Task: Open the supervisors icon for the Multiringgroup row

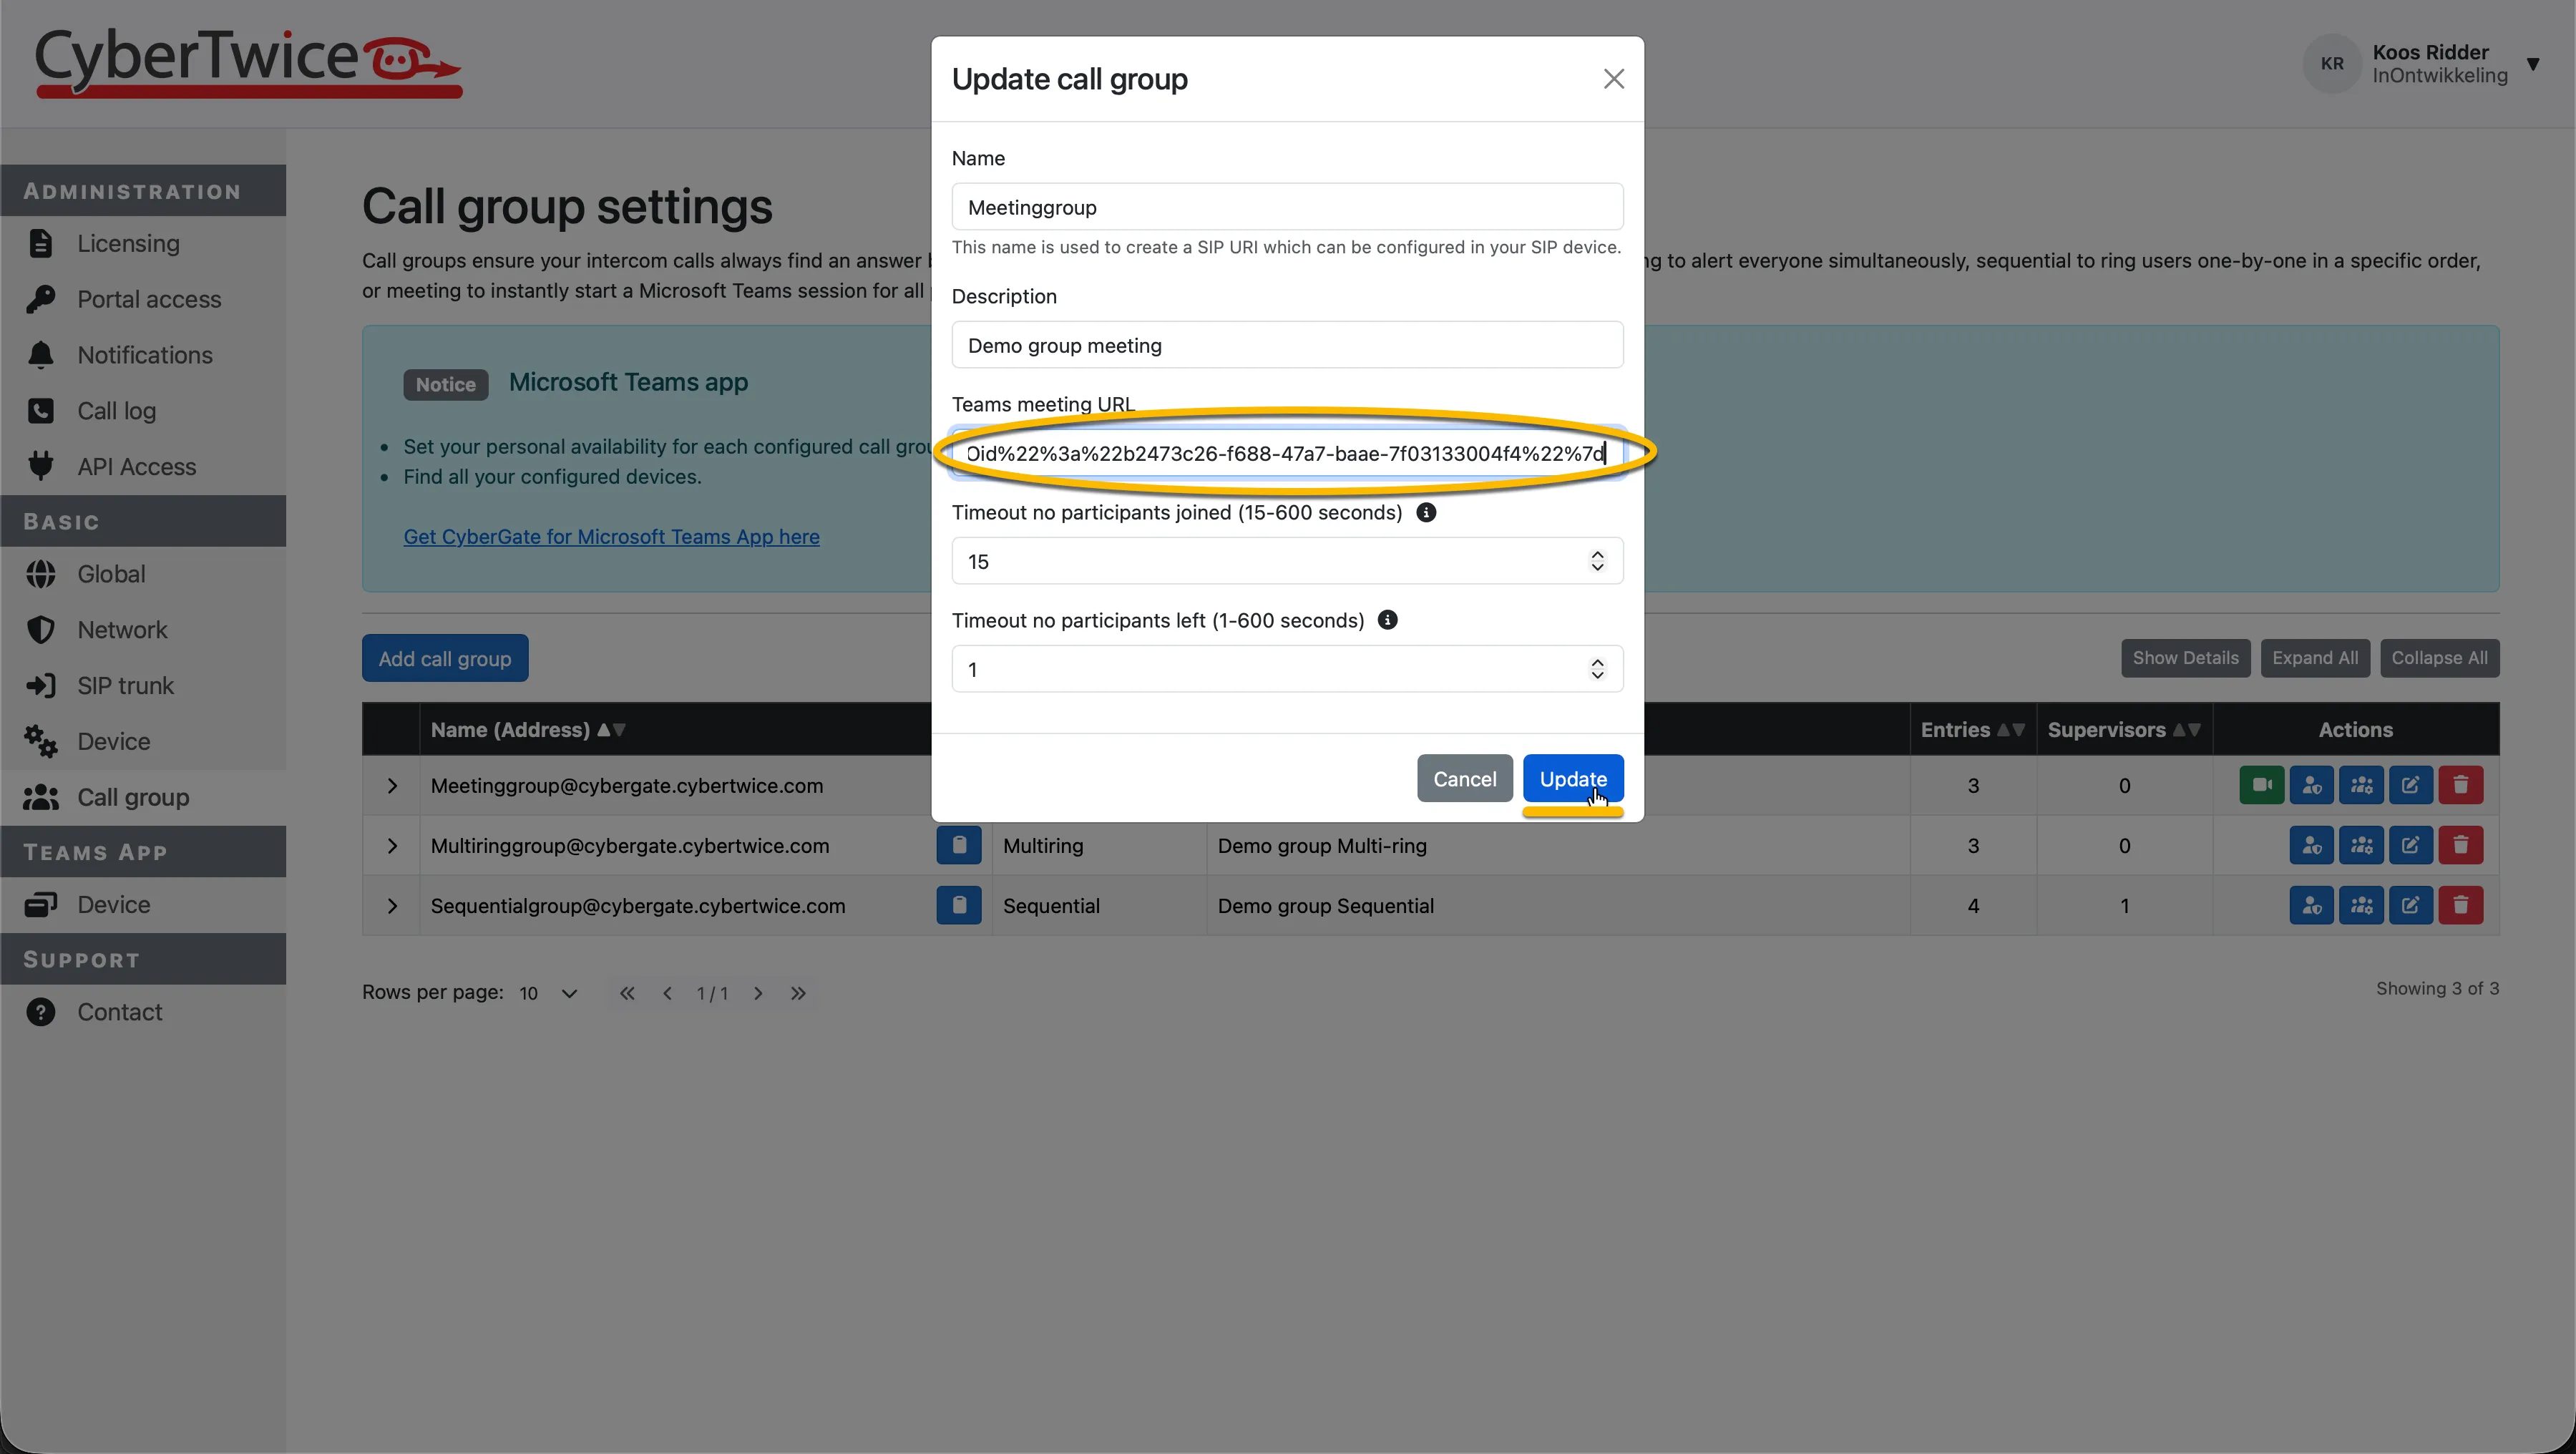Action: tap(2311, 845)
